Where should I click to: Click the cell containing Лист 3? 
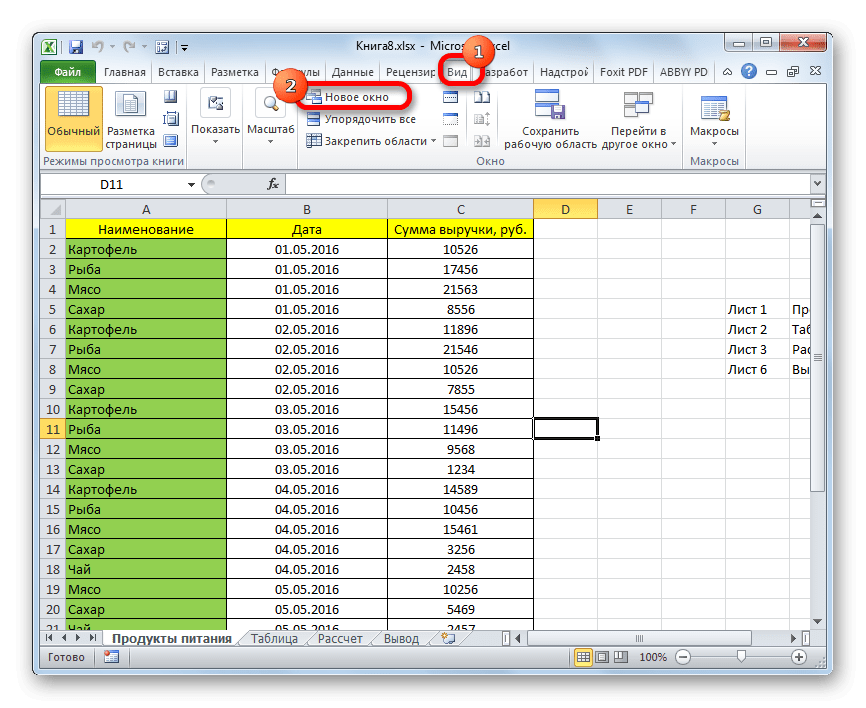(x=757, y=350)
